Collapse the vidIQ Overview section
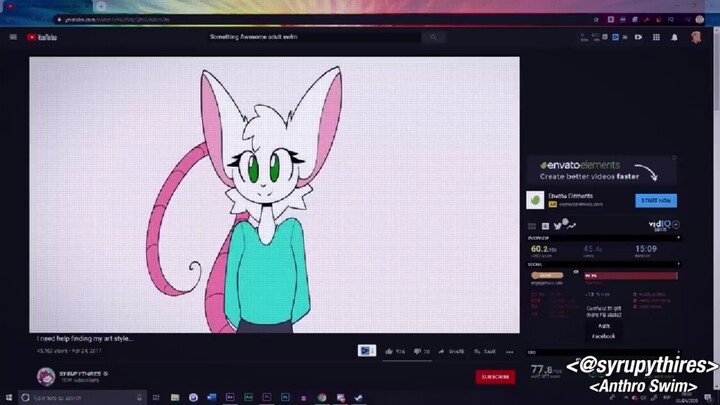This screenshot has height=405, width=720. 678,238
